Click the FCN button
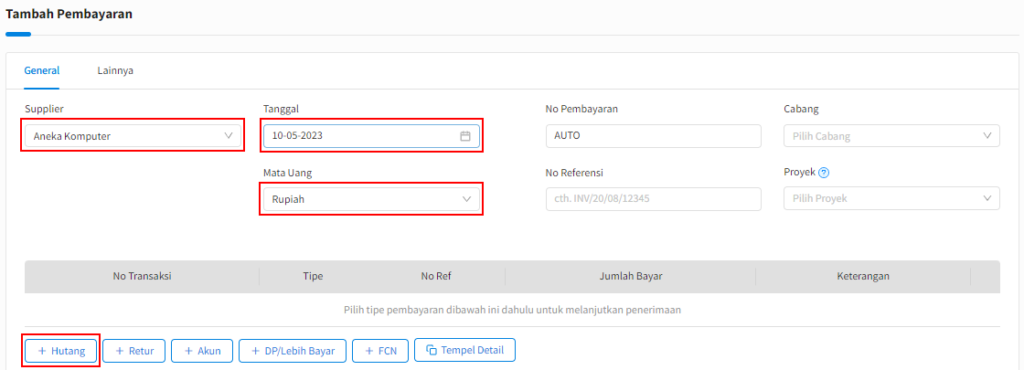 coord(381,350)
